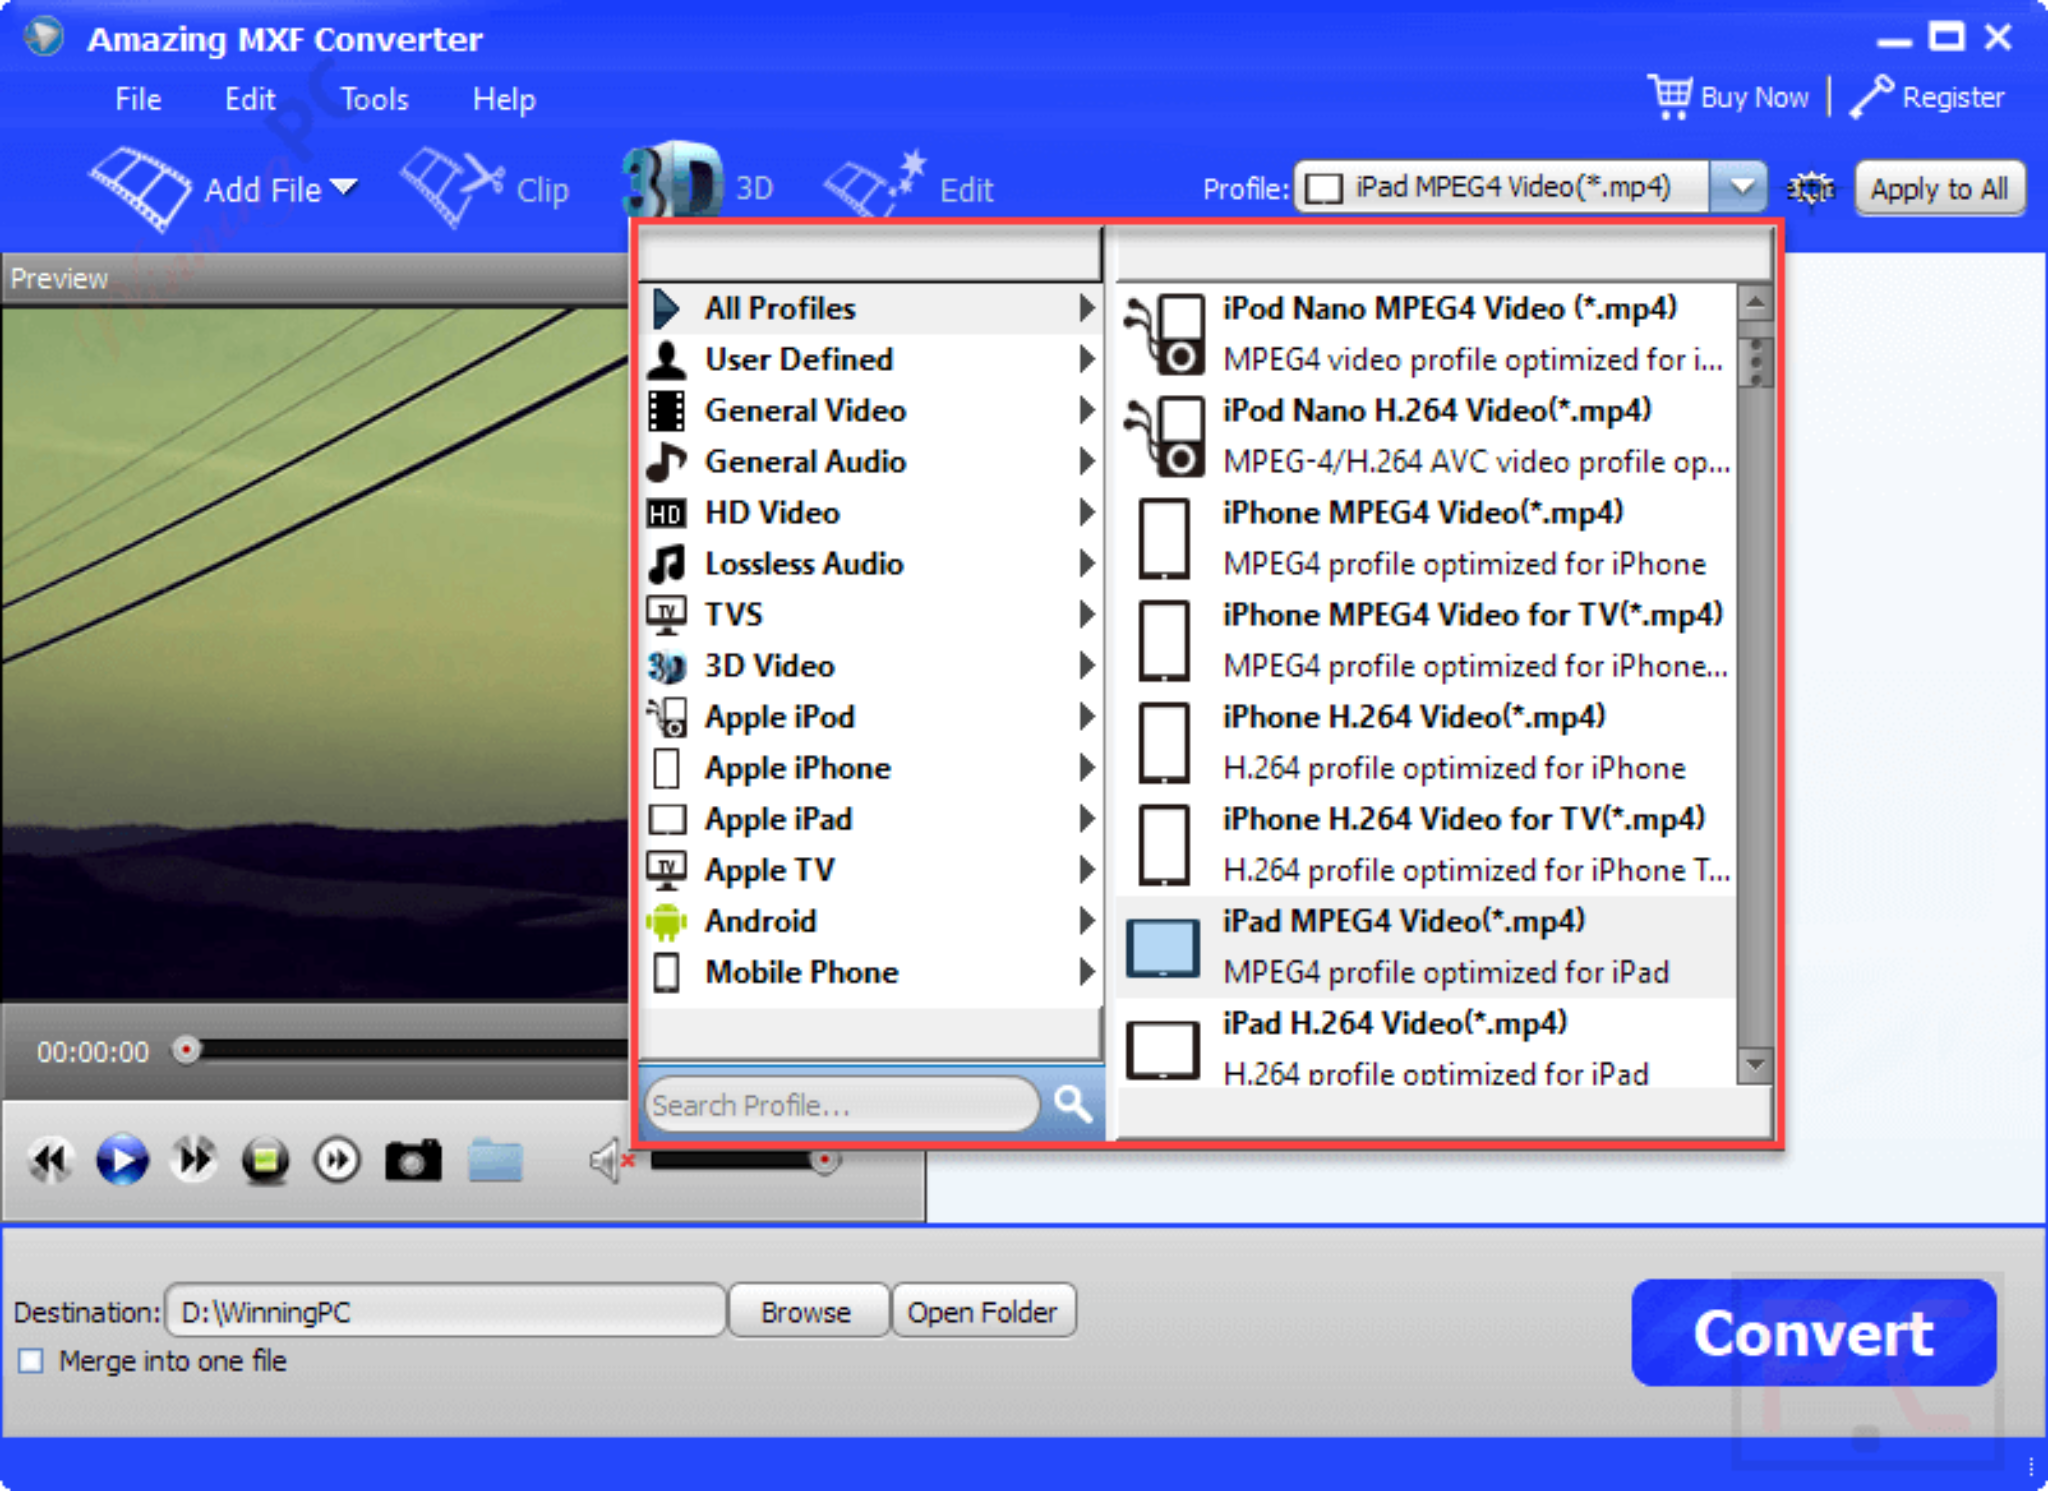Click the Destination path field
Viewport: 2048px width, 1491px height.
(445, 1311)
